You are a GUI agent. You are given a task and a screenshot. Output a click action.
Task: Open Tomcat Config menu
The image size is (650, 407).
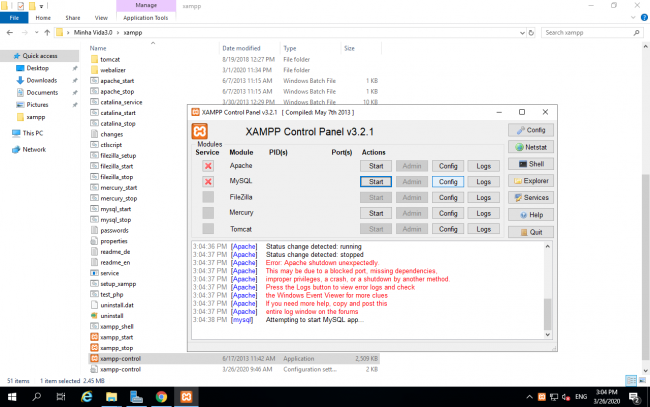point(448,229)
